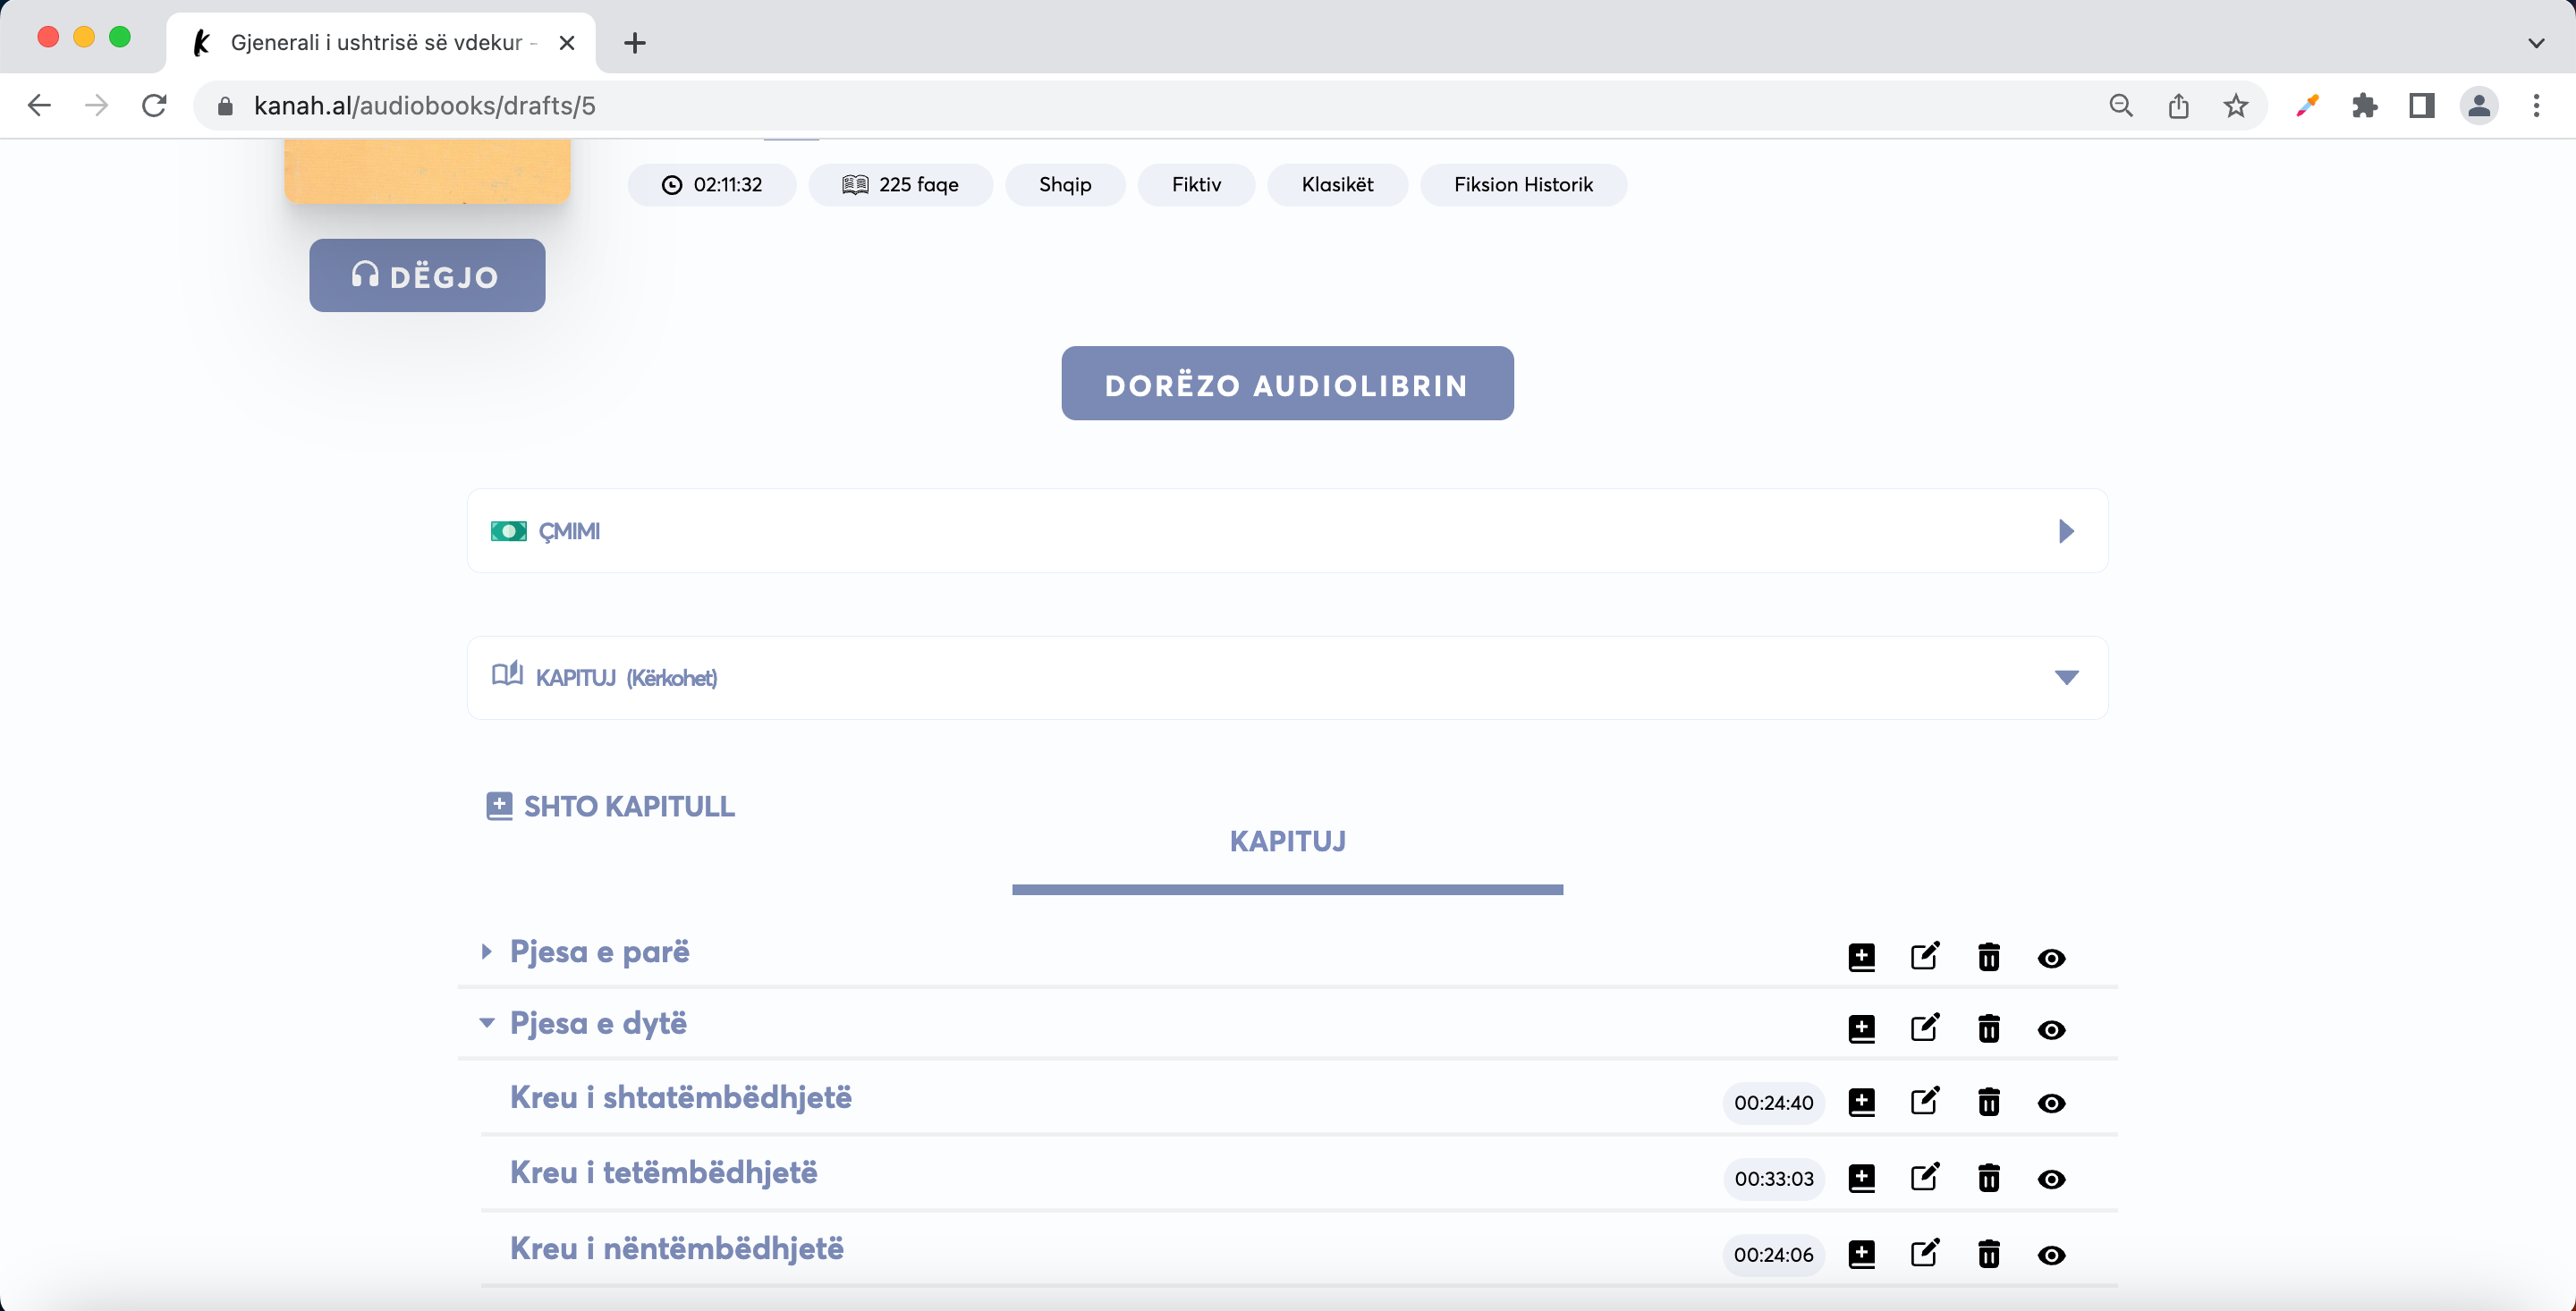Click the 225 faqe page count
Viewport: 2576px width, 1311px height.
900,184
